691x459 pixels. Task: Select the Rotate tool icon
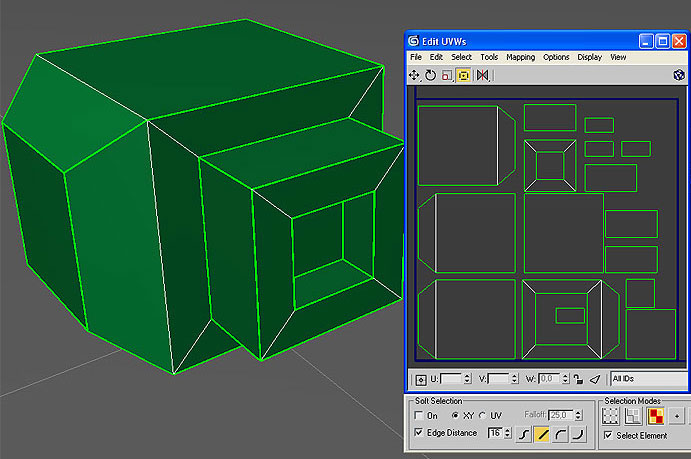(x=430, y=75)
